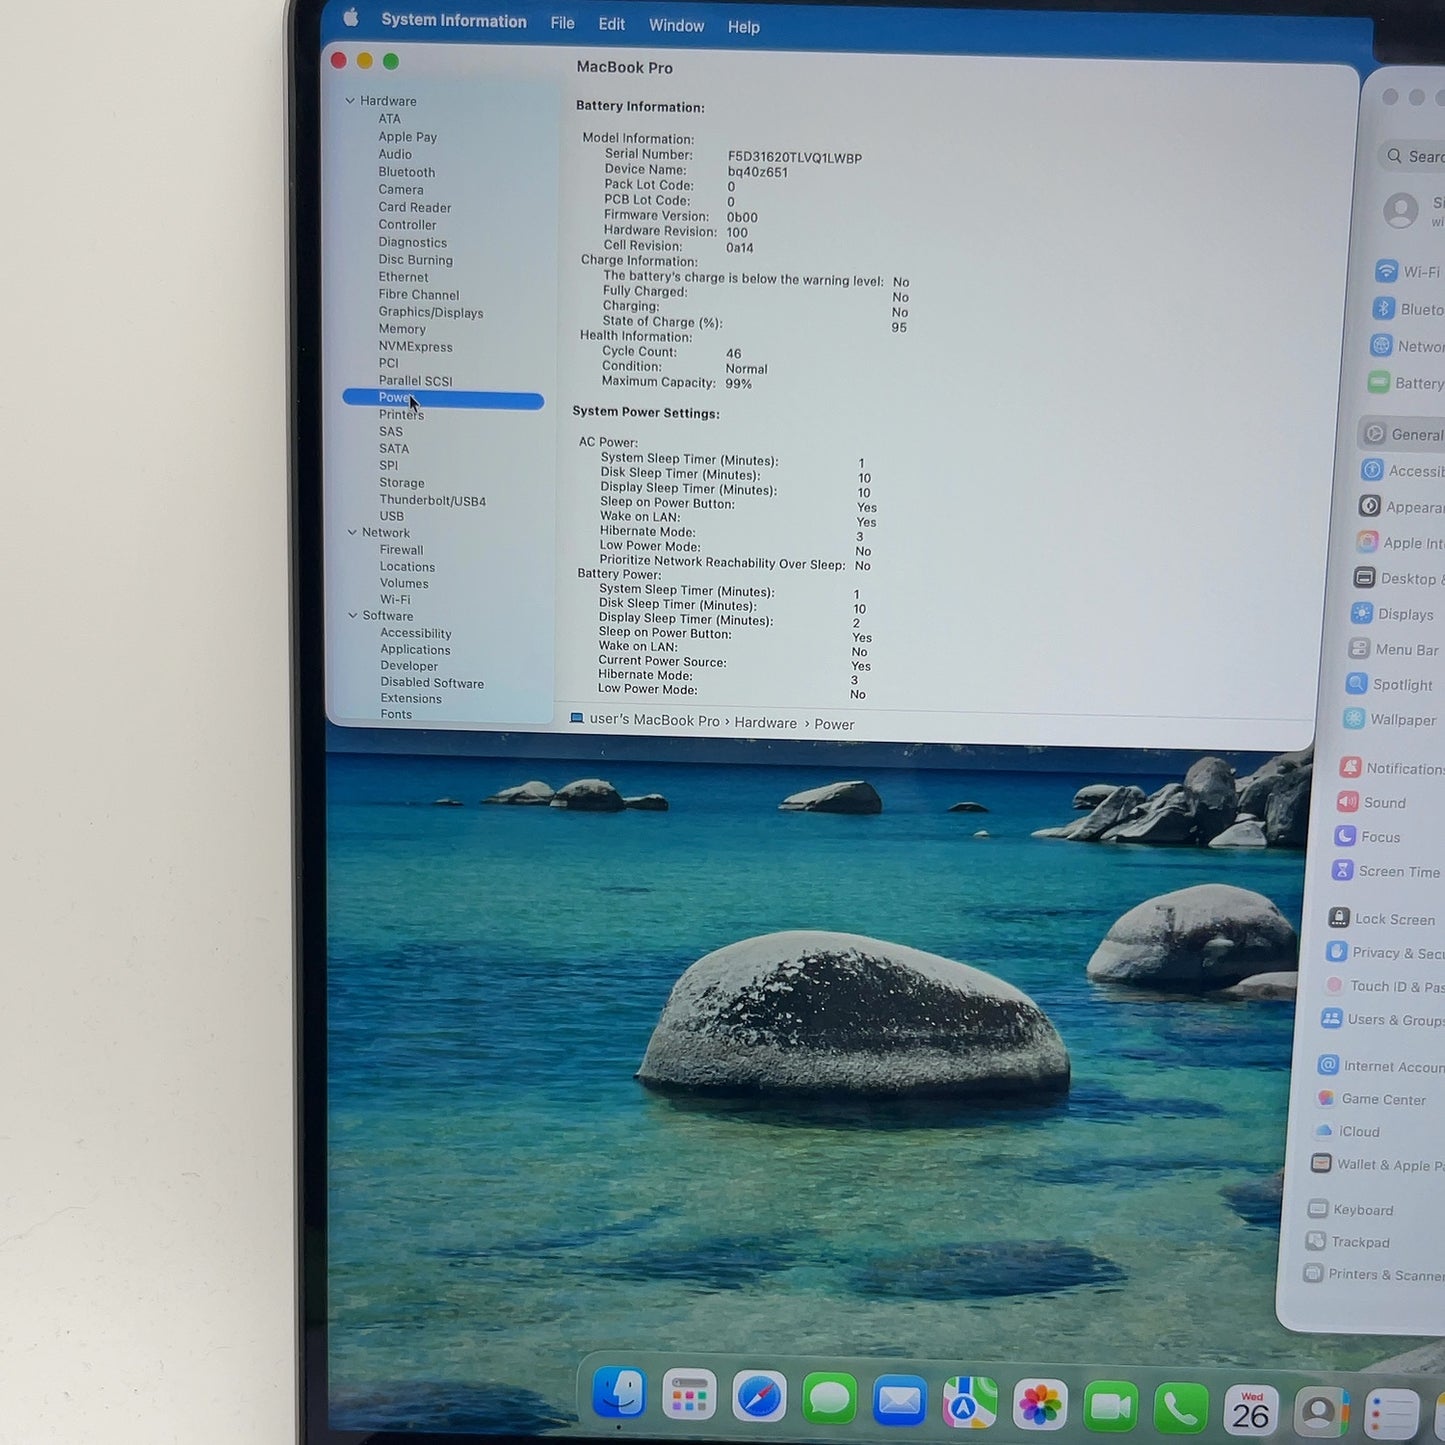The image size is (1445, 1445).
Task: Open Game Center settings
Action: [x=1372, y=1099]
